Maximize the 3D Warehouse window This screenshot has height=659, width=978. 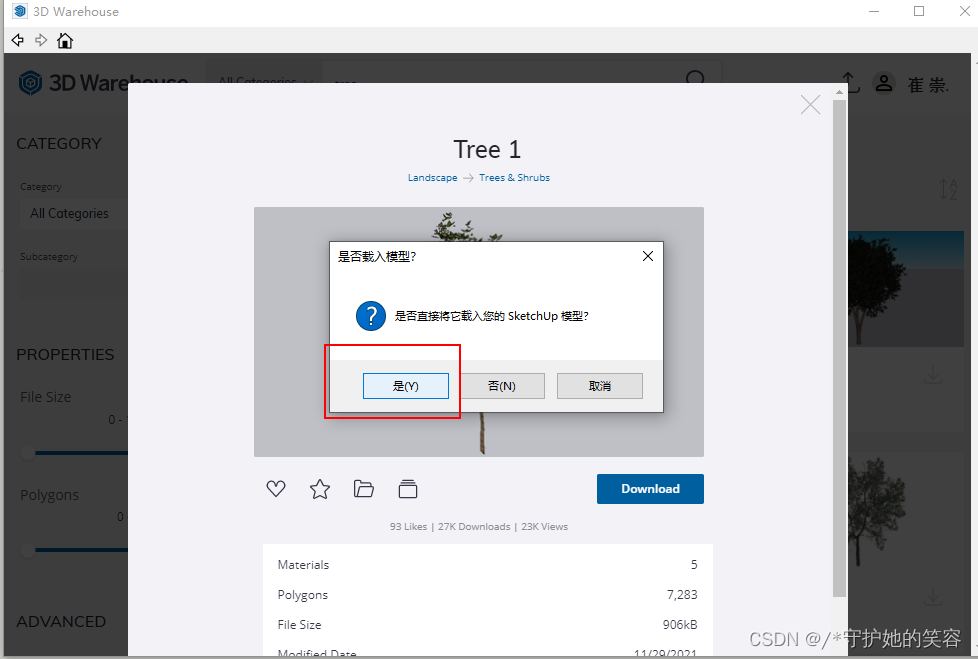(919, 11)
